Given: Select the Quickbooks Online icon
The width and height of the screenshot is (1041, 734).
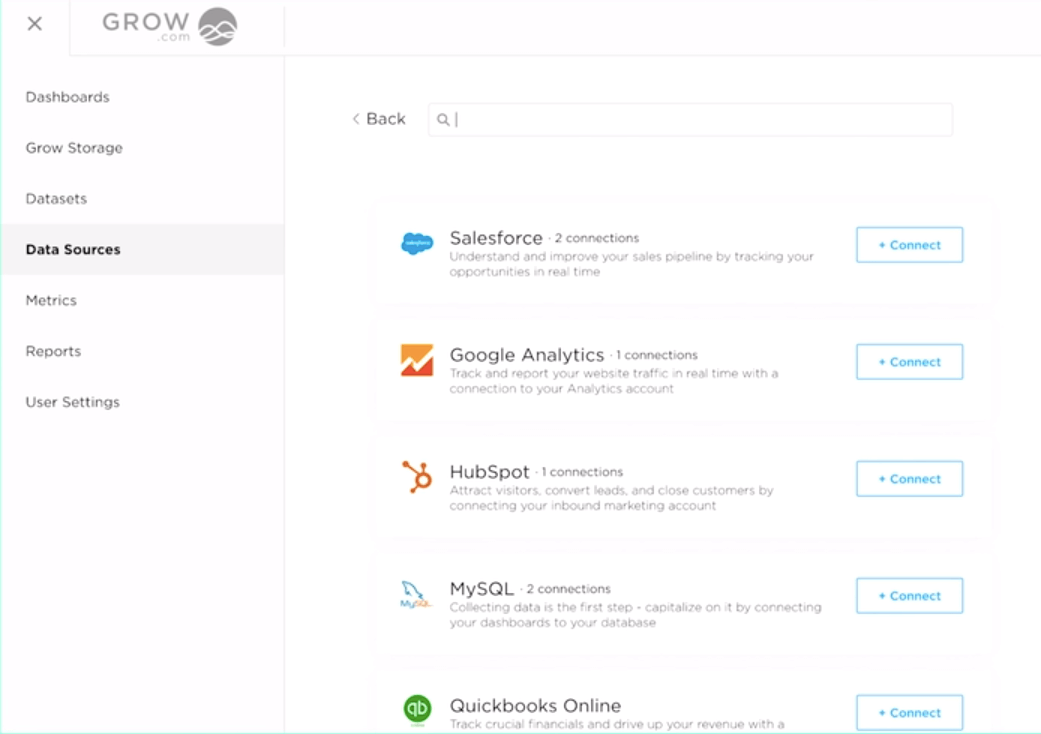Looking at the screenshot, I should [420, 710].
